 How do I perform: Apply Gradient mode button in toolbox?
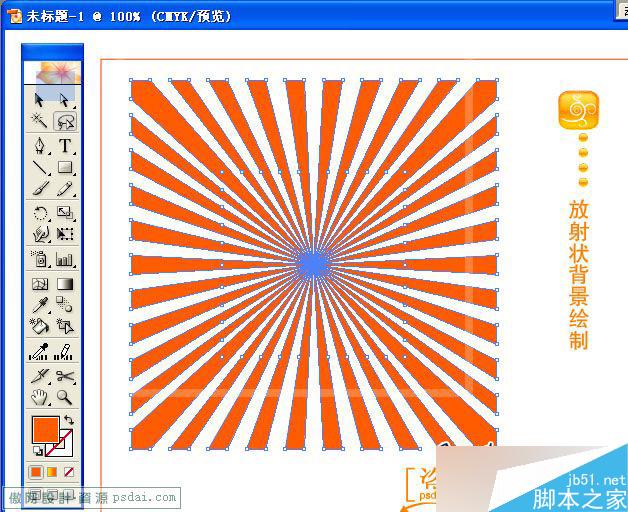point(52,472)
